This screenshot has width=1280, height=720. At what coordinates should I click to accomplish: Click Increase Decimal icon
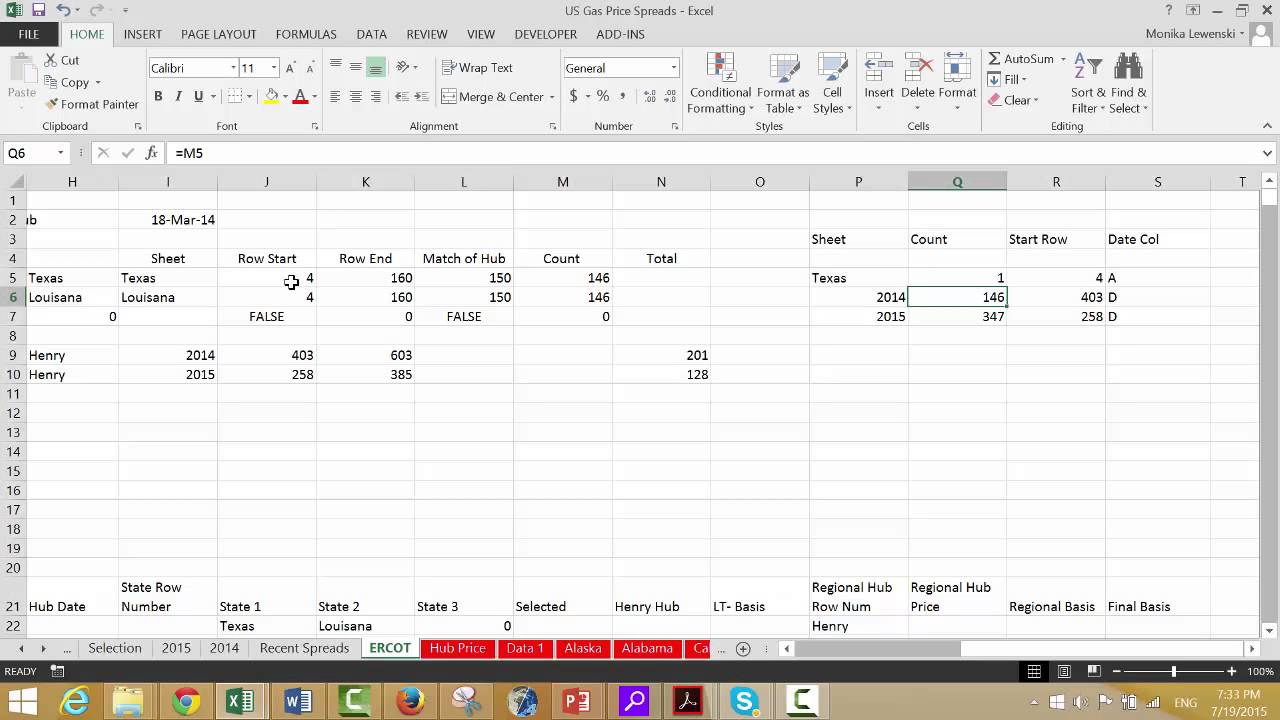(650, 96)
